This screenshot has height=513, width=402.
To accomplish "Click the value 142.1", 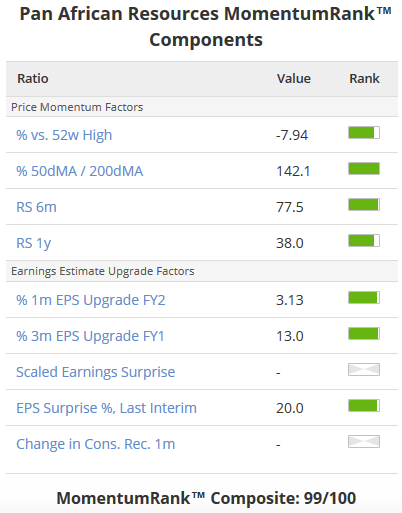I will [293, 171].
